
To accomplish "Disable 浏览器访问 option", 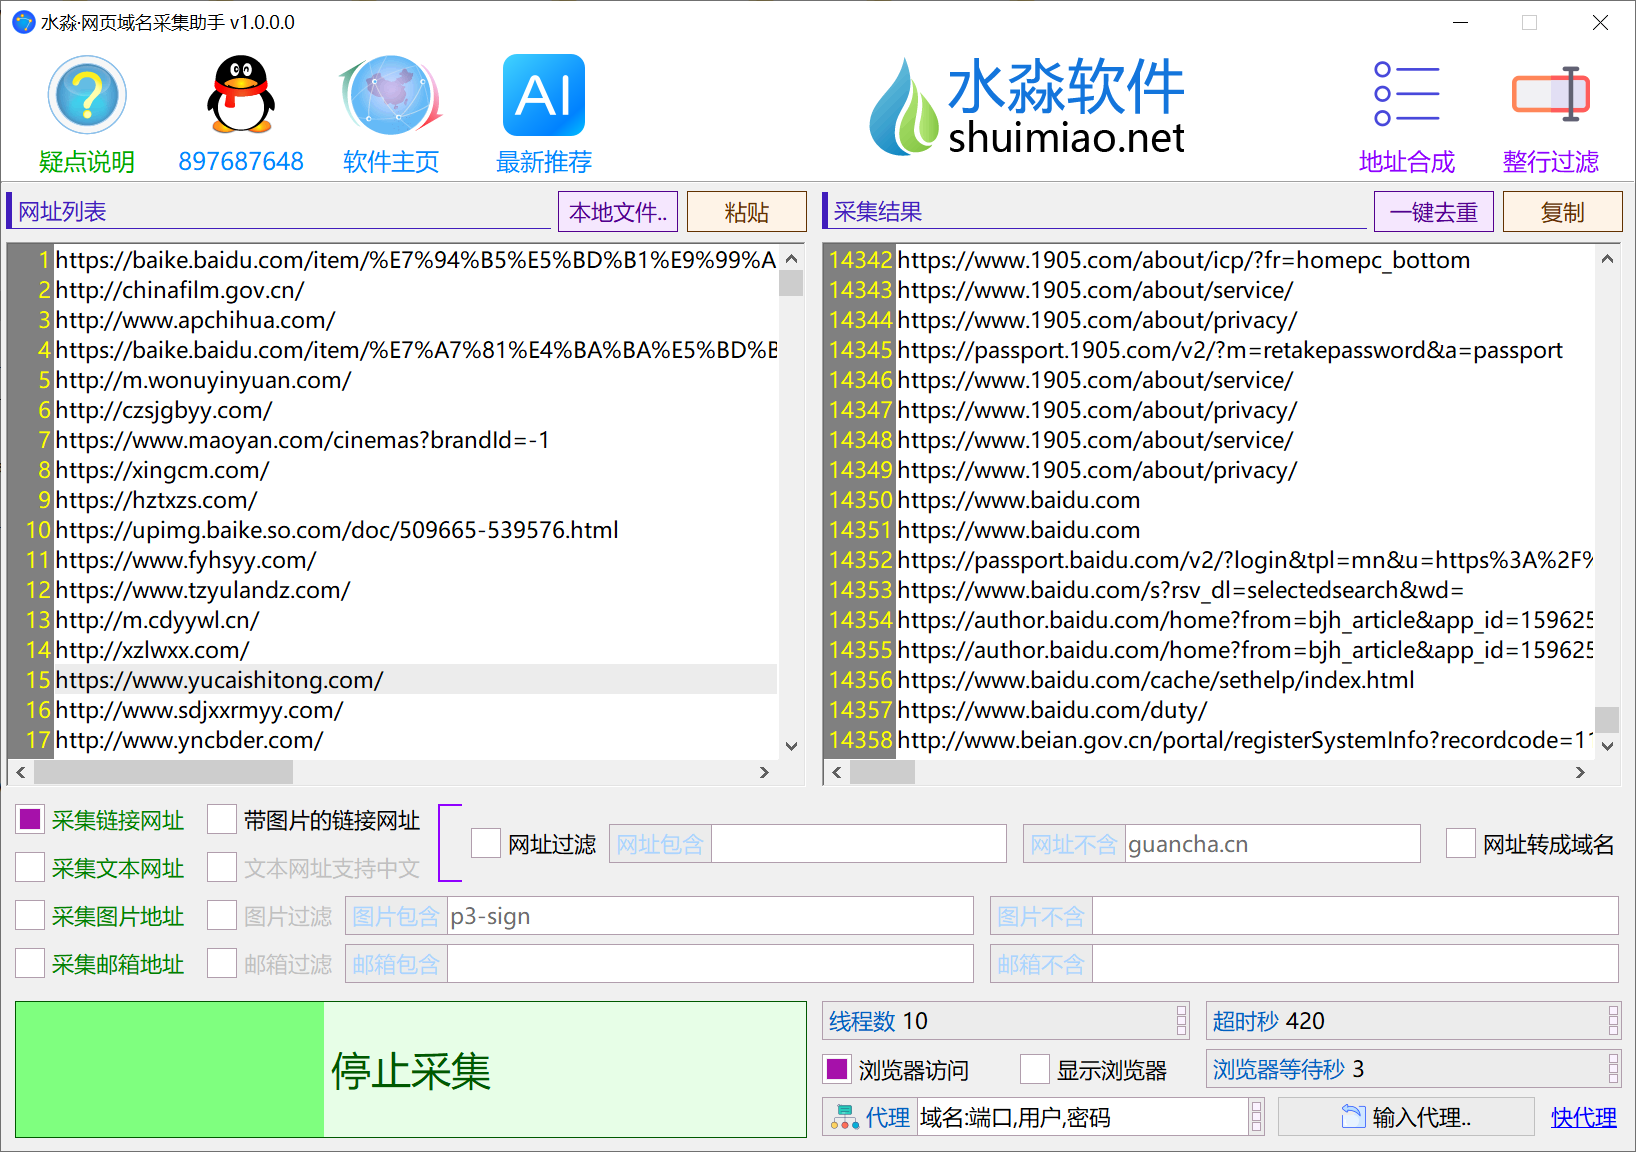I will pyautogui.click(x=834, y=1069).
